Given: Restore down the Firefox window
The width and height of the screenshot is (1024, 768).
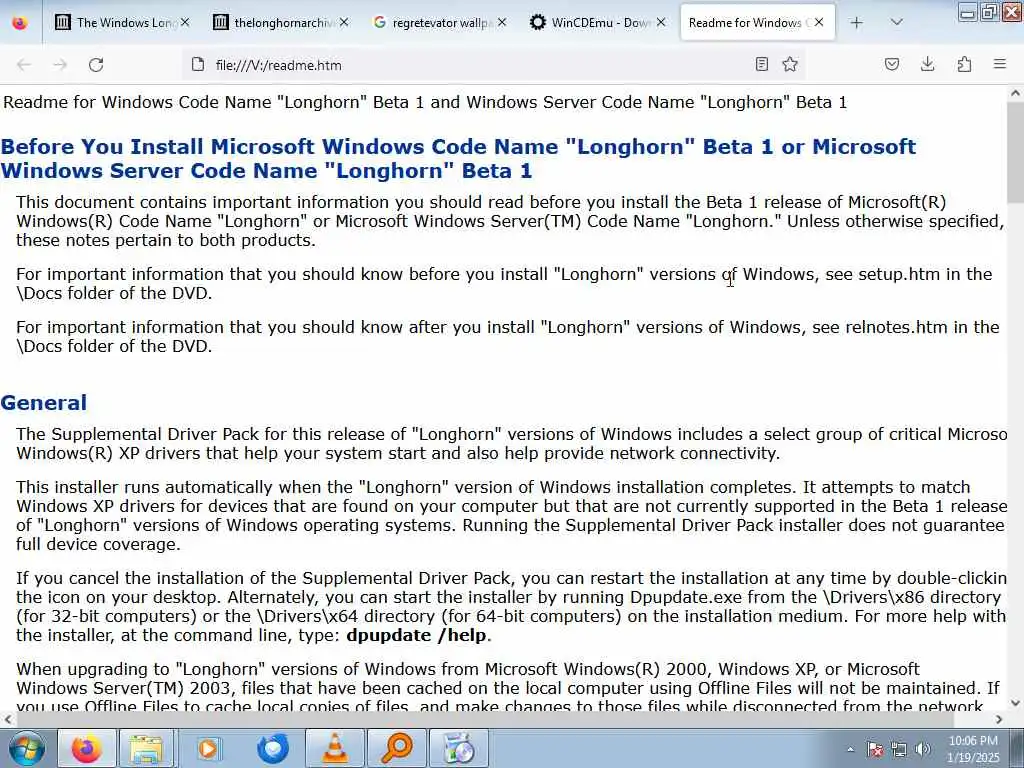Looking at the screenshot, I should [989, 12].
